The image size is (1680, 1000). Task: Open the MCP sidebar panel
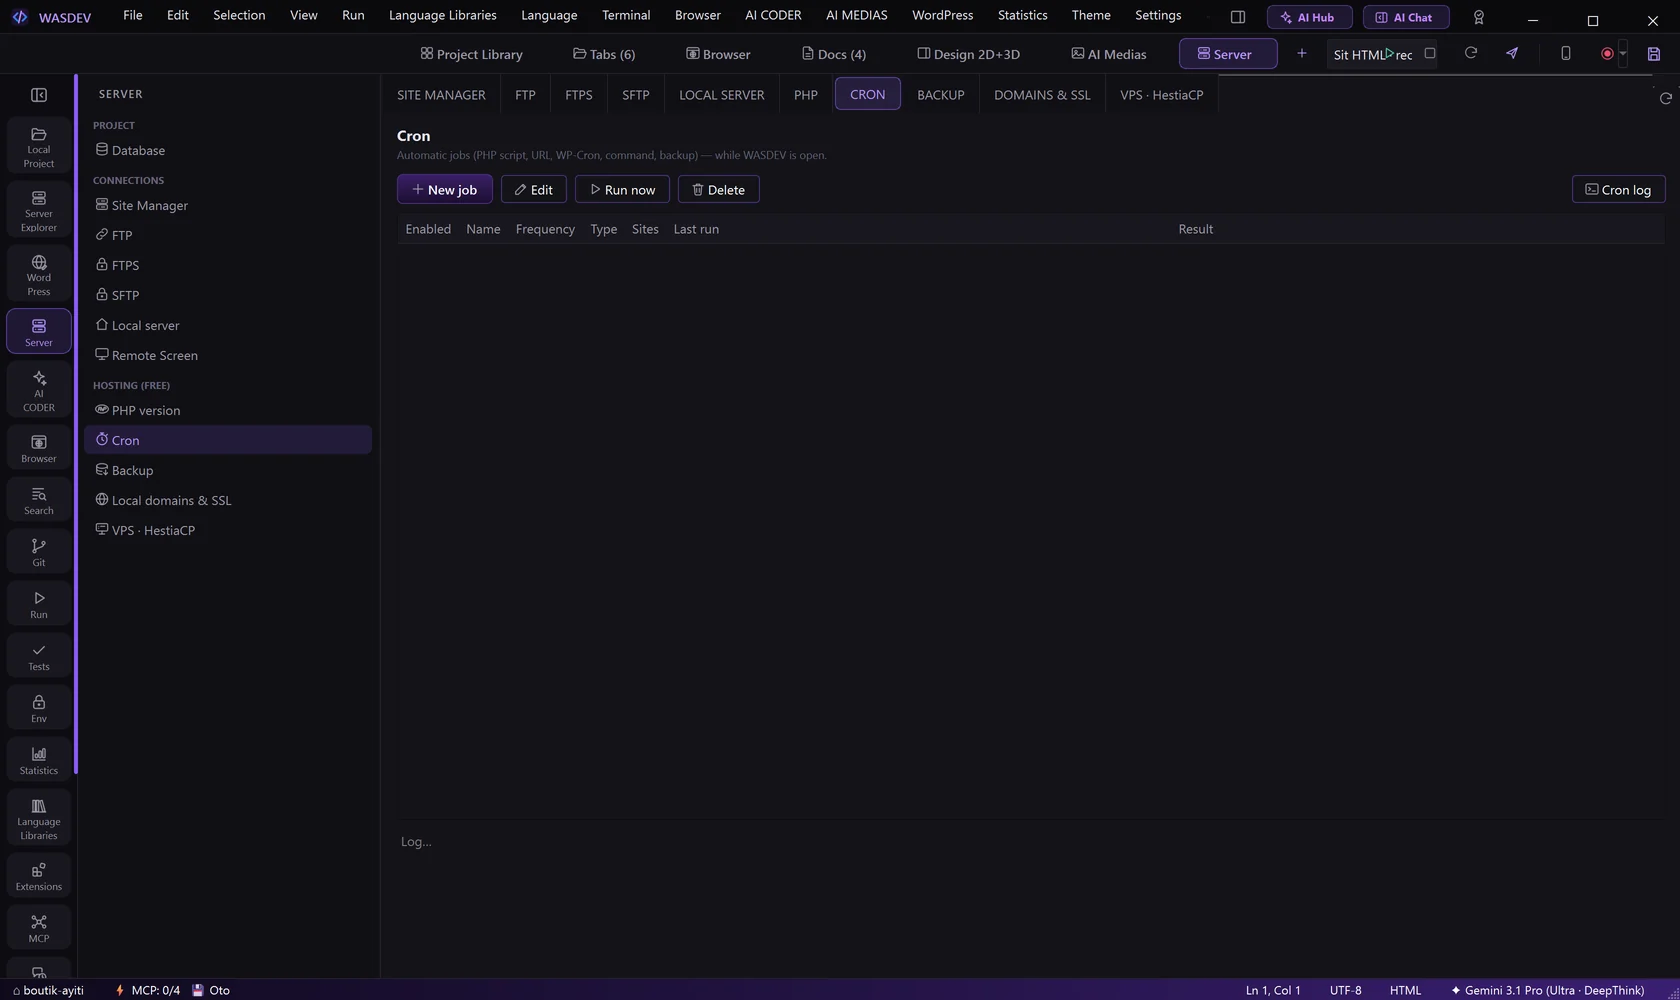click(x=39, y=929)
